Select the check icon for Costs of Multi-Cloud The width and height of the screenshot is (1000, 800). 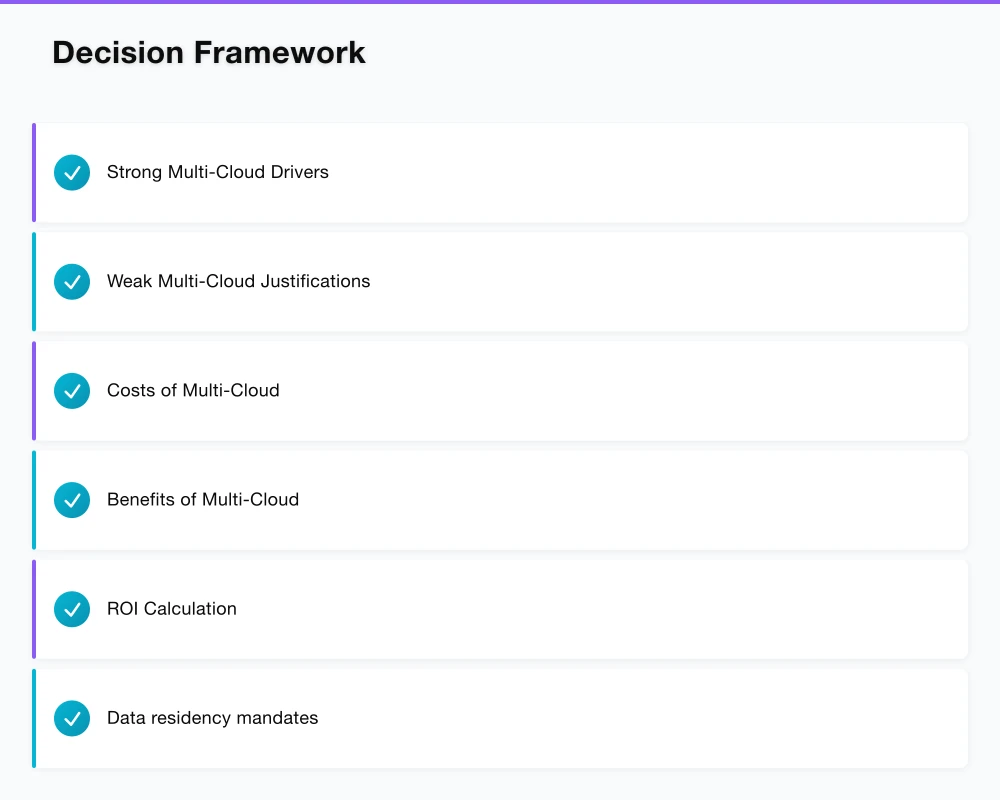click(72, 391)
